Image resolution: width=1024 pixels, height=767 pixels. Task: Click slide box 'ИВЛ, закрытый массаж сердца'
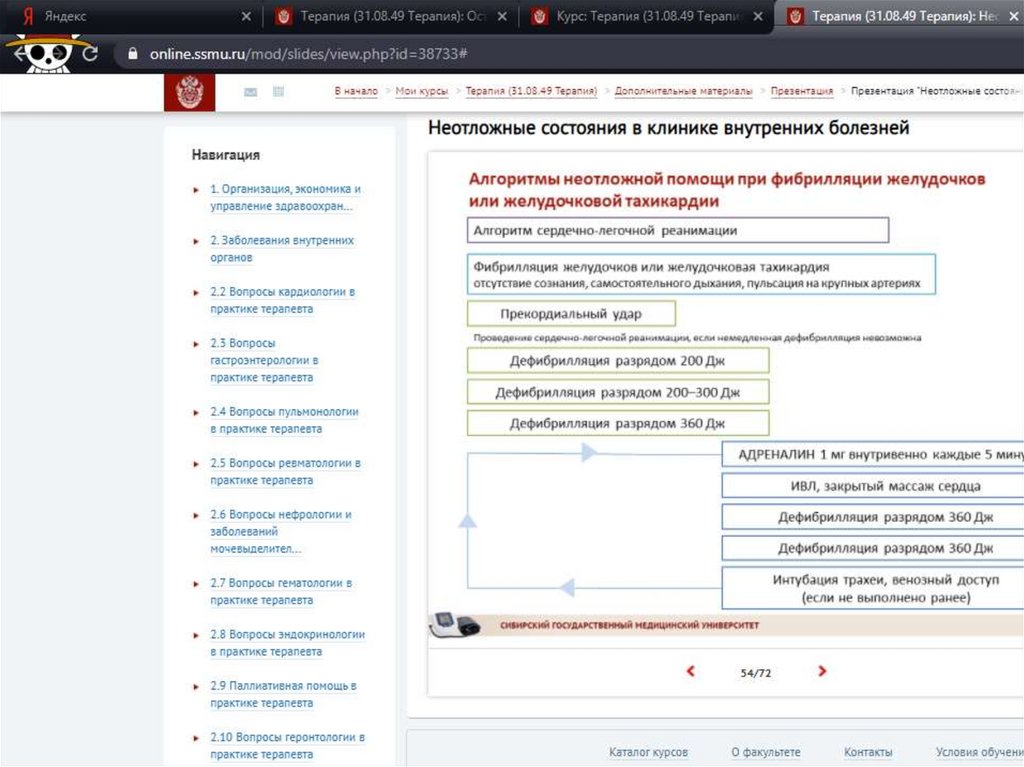pos(872,485)
